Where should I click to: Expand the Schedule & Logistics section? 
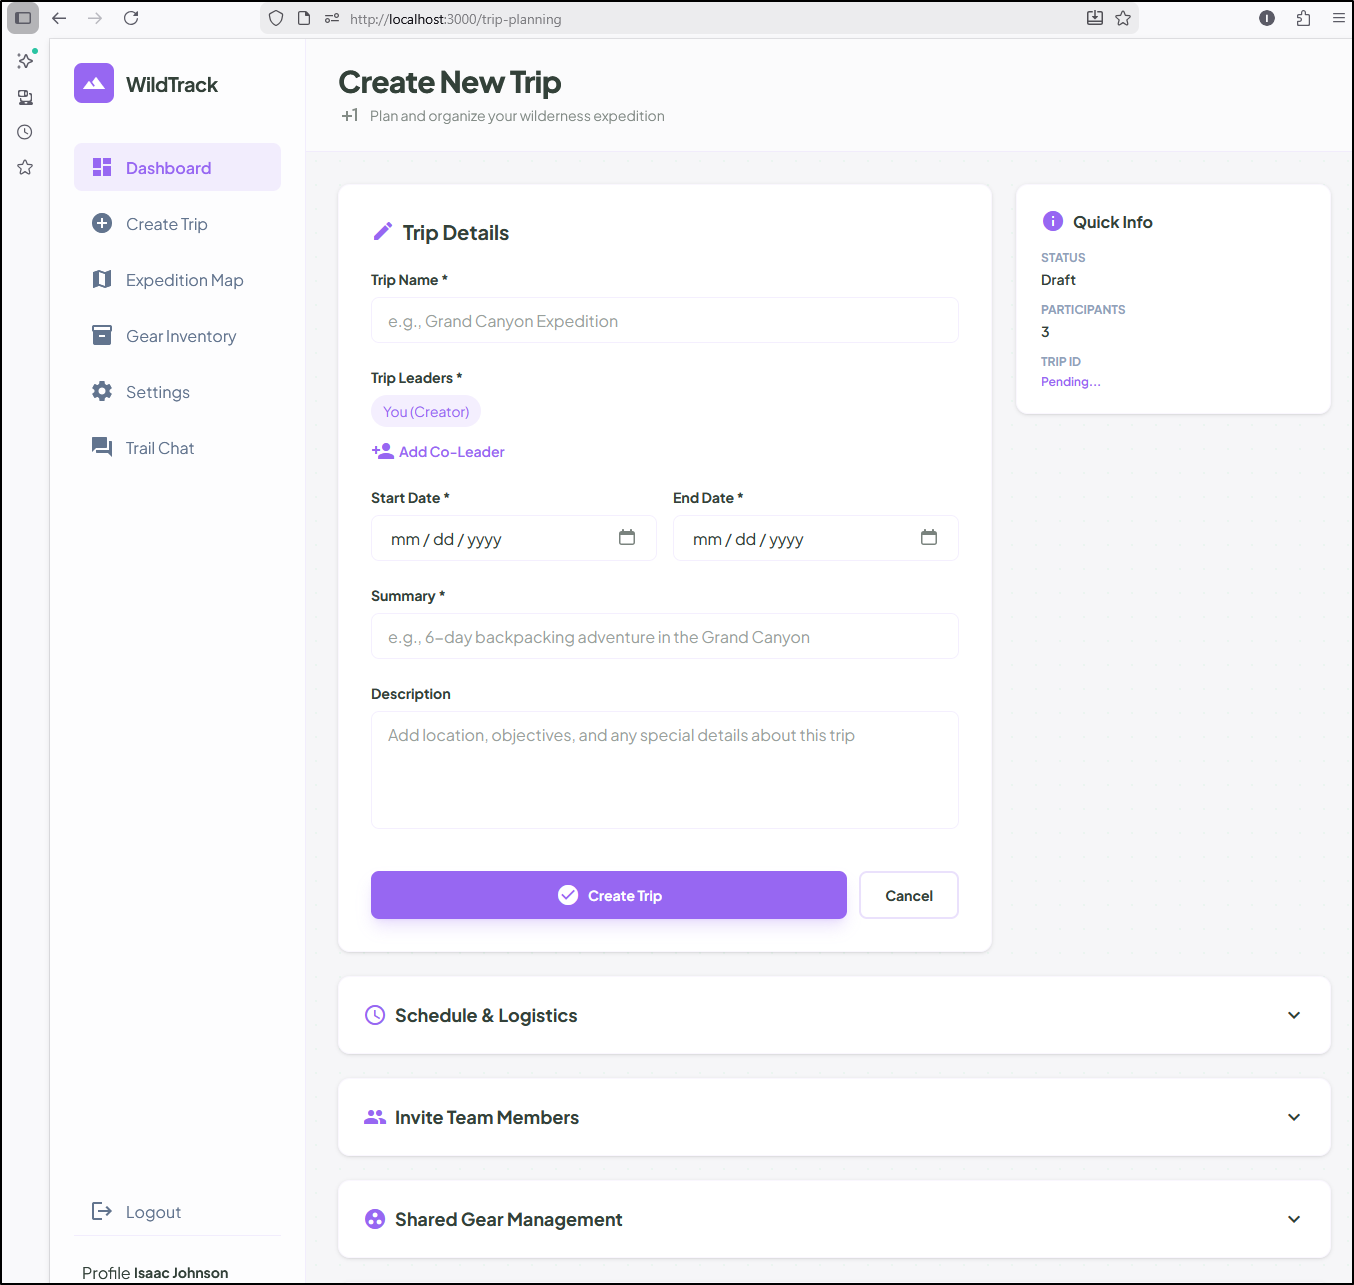[1294, 1015]
